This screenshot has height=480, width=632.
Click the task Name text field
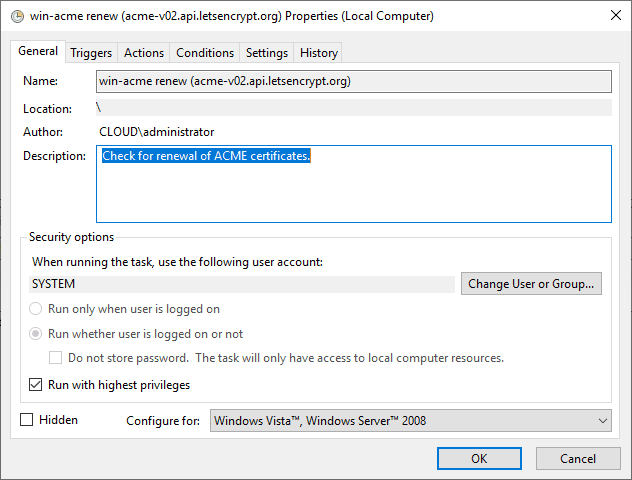tap(353, 81)
